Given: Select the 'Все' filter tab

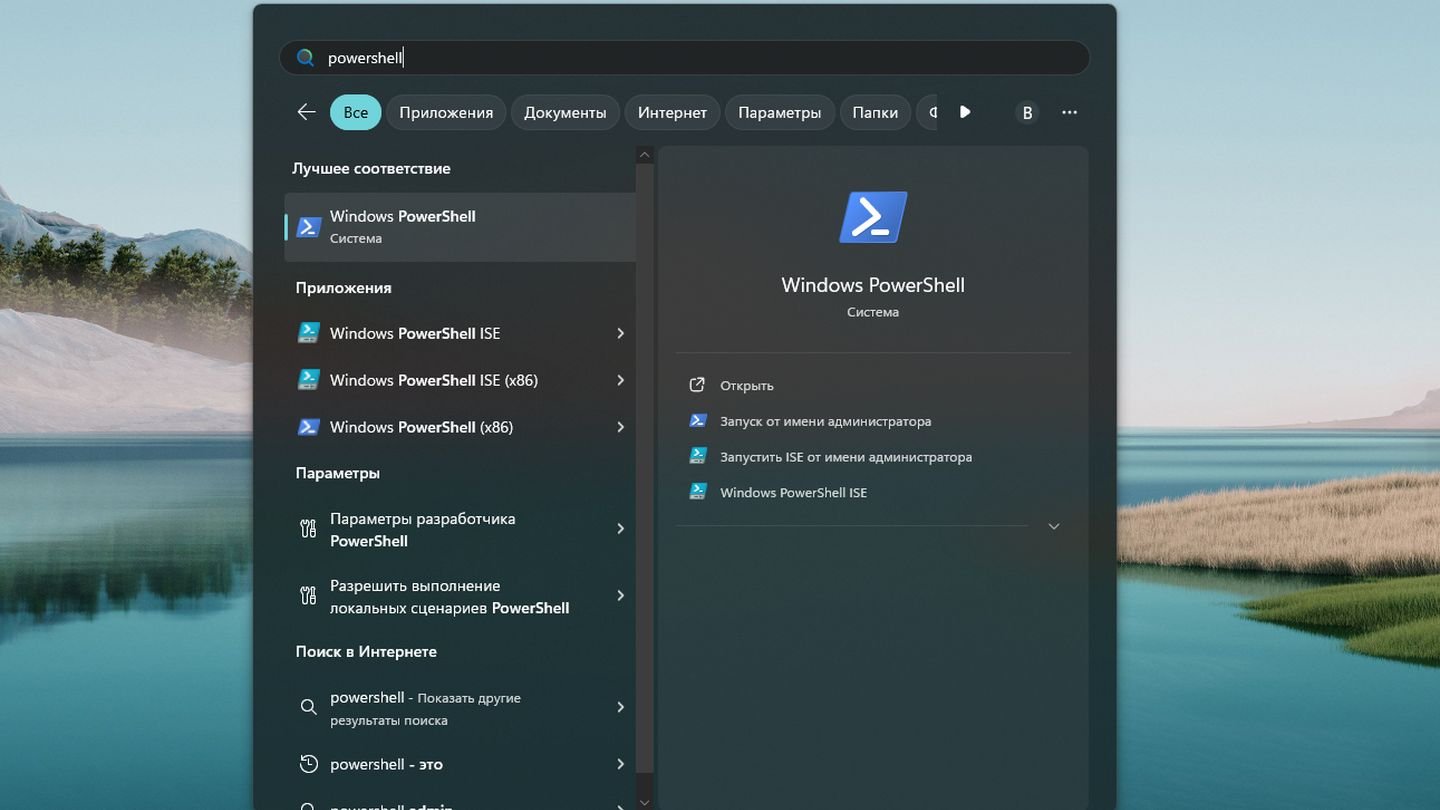Looking at the screenshot, I should click(x=356, y=112).
